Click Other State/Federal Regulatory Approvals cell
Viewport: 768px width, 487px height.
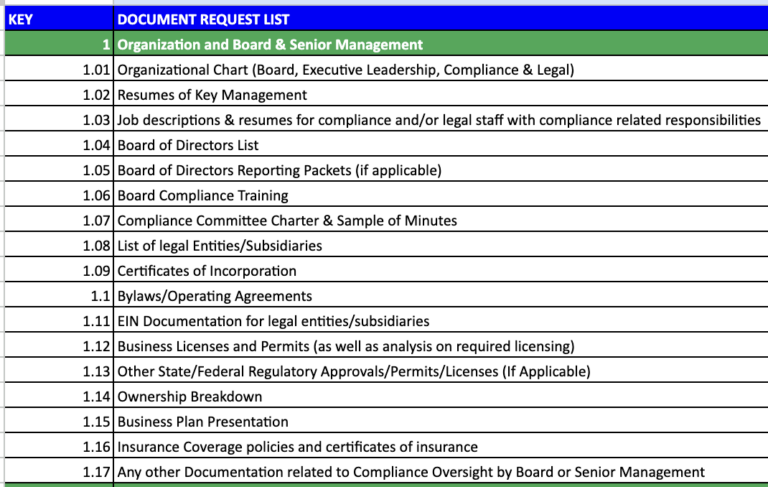[353, 371]
